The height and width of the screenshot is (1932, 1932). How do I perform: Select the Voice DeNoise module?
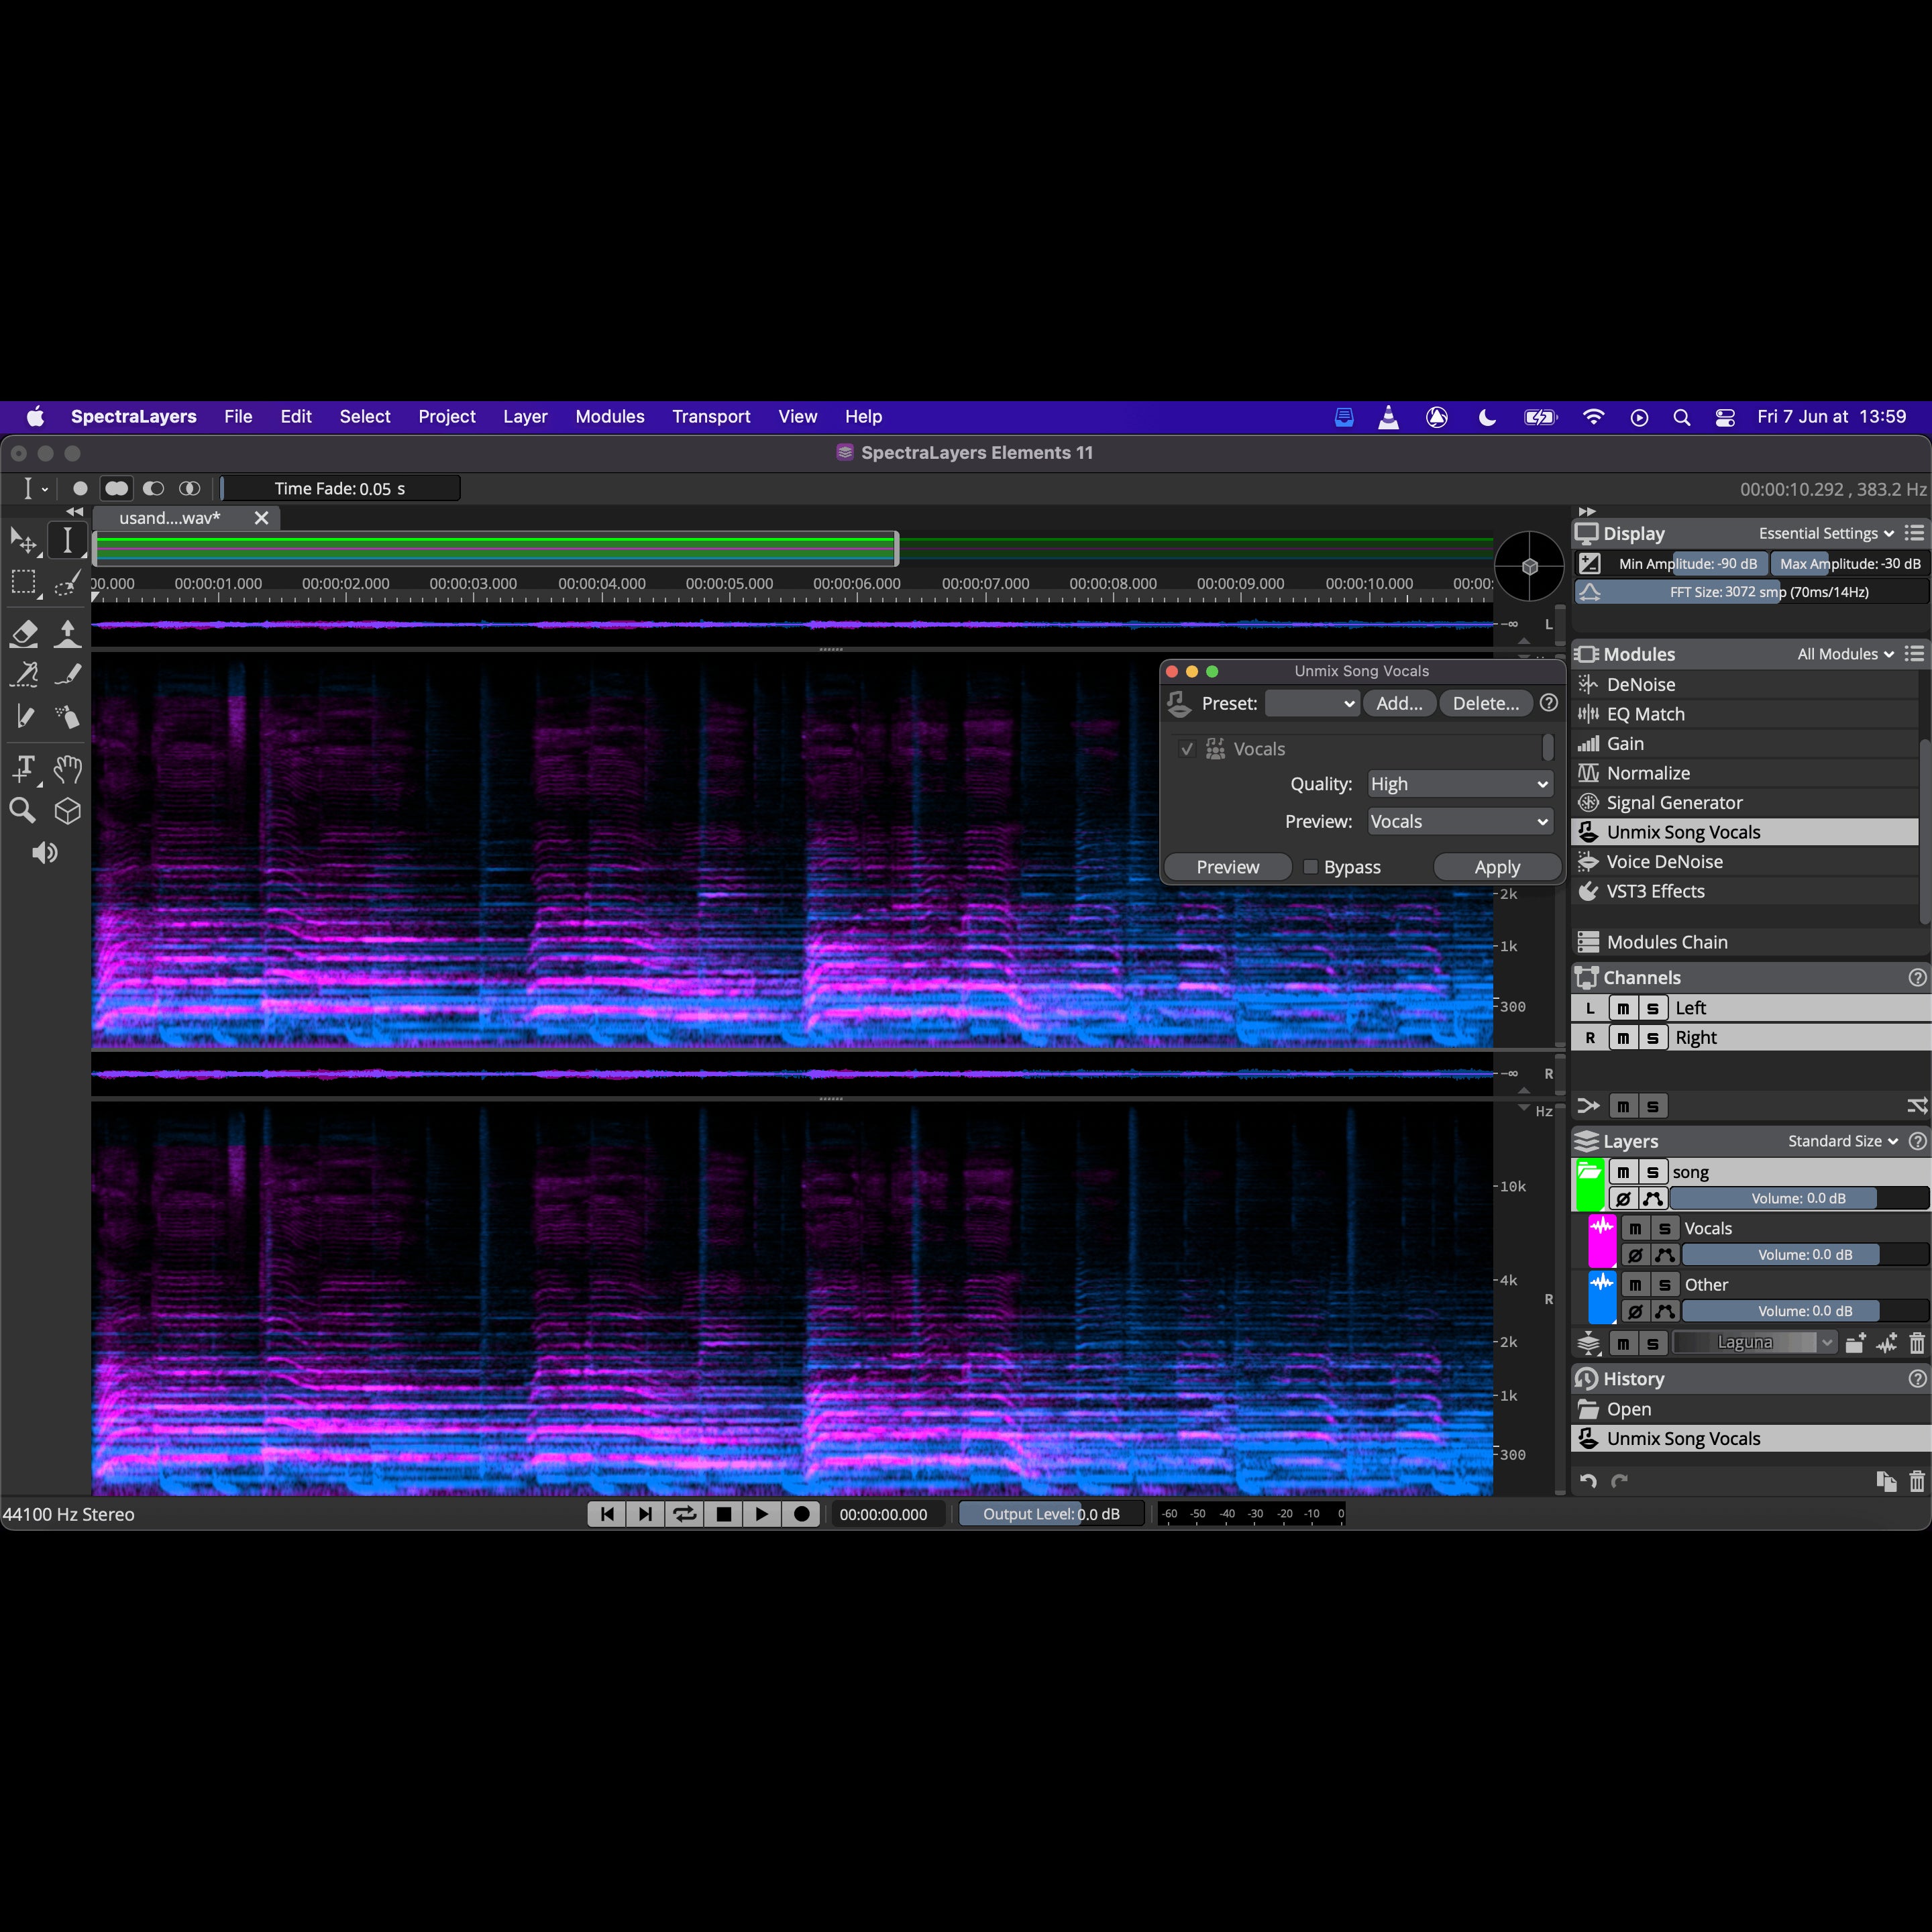point(1745,862)
